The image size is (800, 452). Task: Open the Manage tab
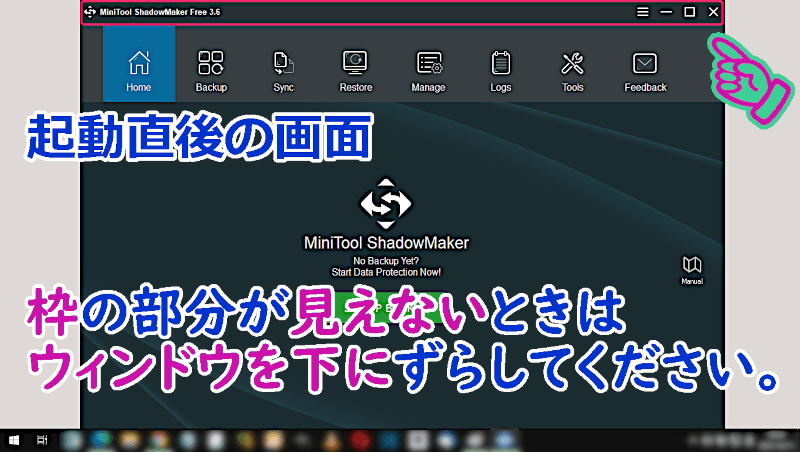tap(428, 71)
